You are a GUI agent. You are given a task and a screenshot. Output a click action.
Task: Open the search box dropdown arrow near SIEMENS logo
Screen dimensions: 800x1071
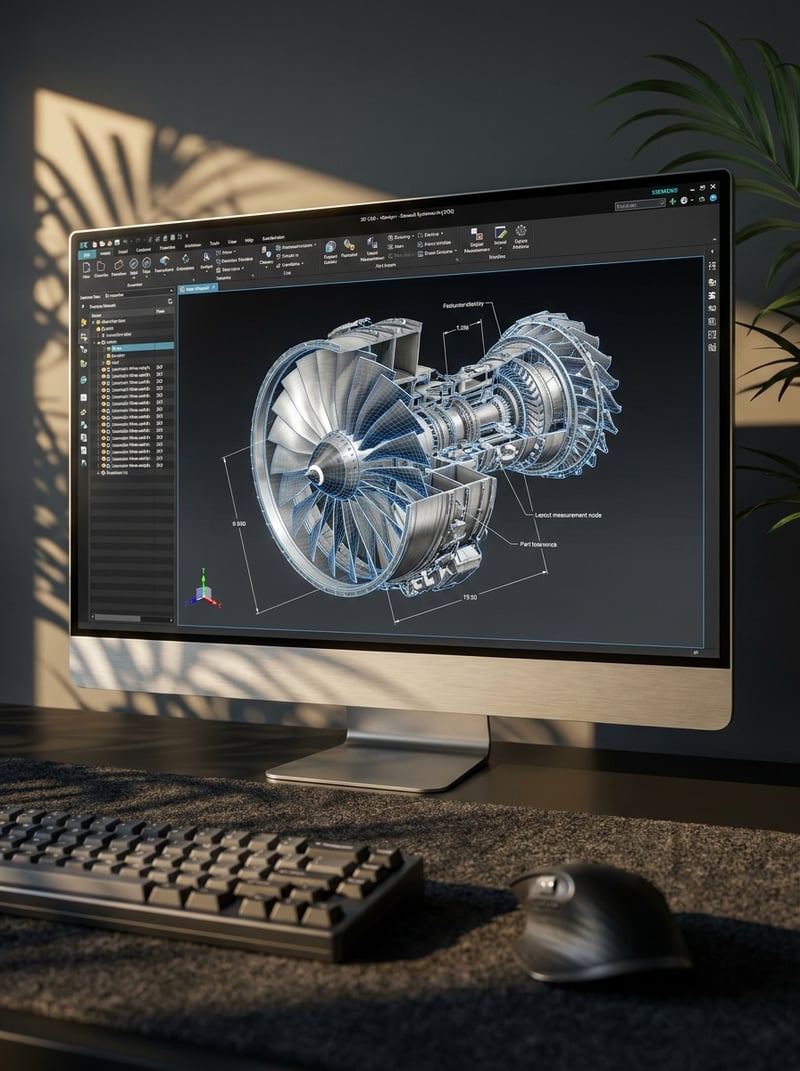point(662,202)
